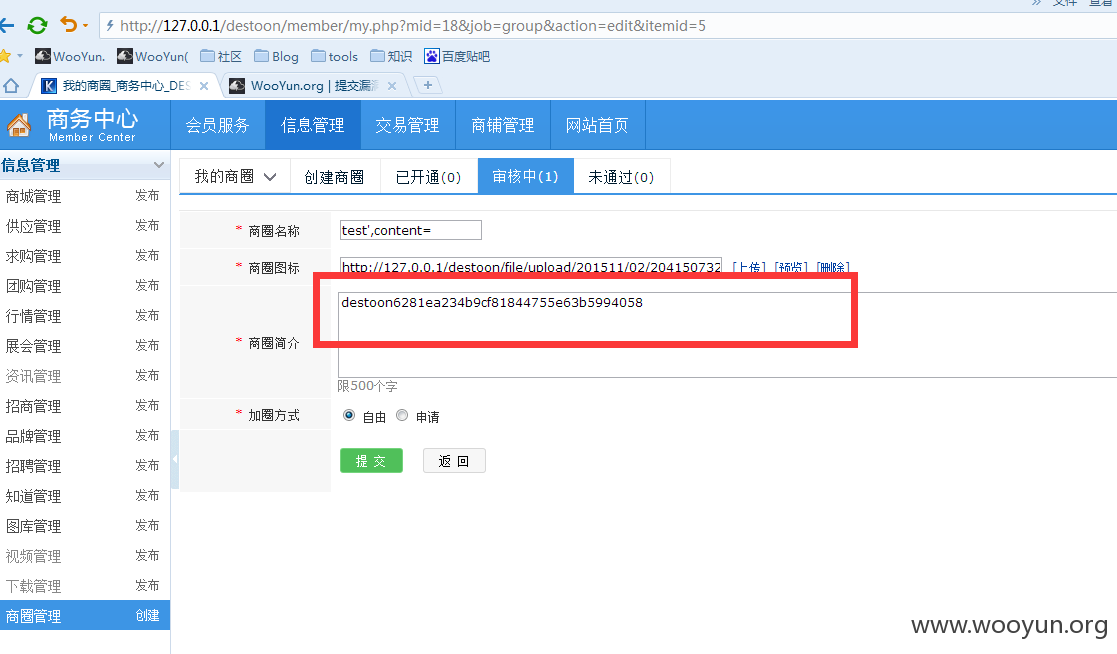The width and height of the screenshot is (1117, 654).
Task: Open the 百度贴吧 bookmark
Action: [x=457, y=56]
